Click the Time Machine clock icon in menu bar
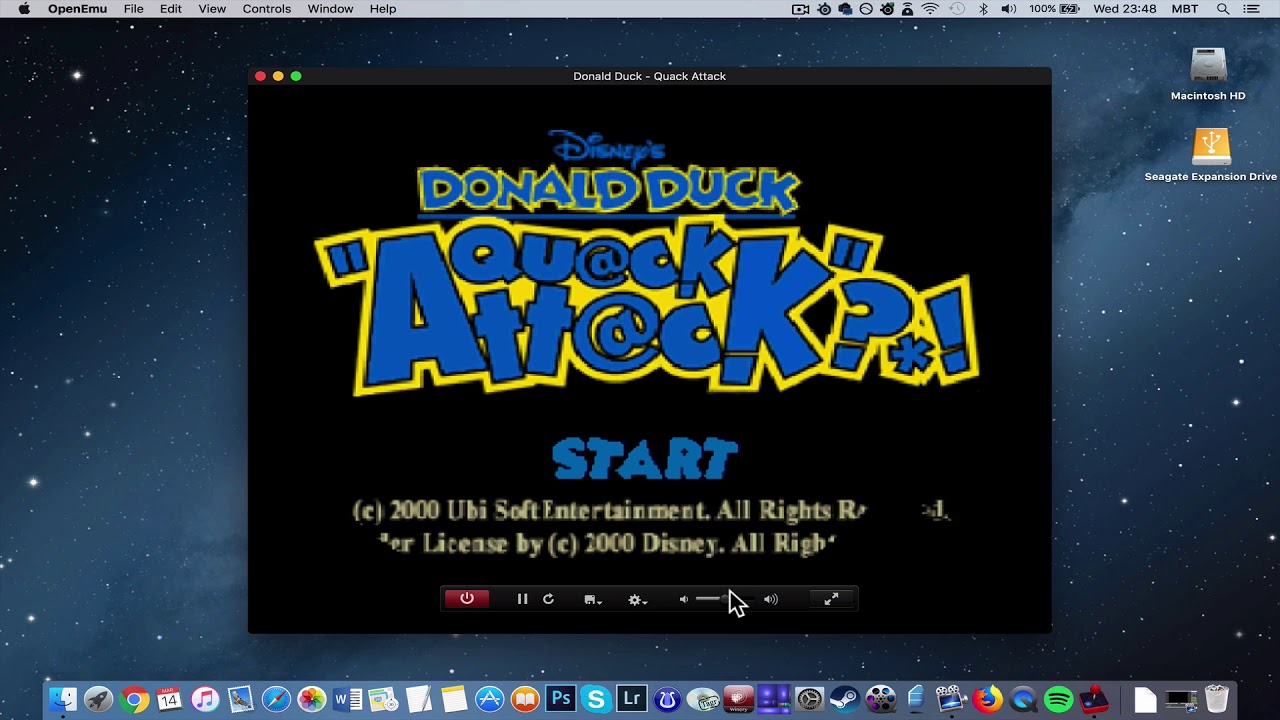Screen dimensions: 1280x720 957,9
